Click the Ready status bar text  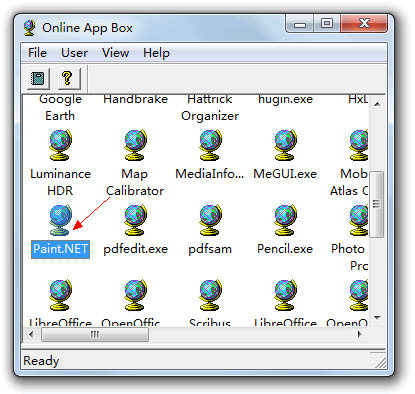pos(41,361)
